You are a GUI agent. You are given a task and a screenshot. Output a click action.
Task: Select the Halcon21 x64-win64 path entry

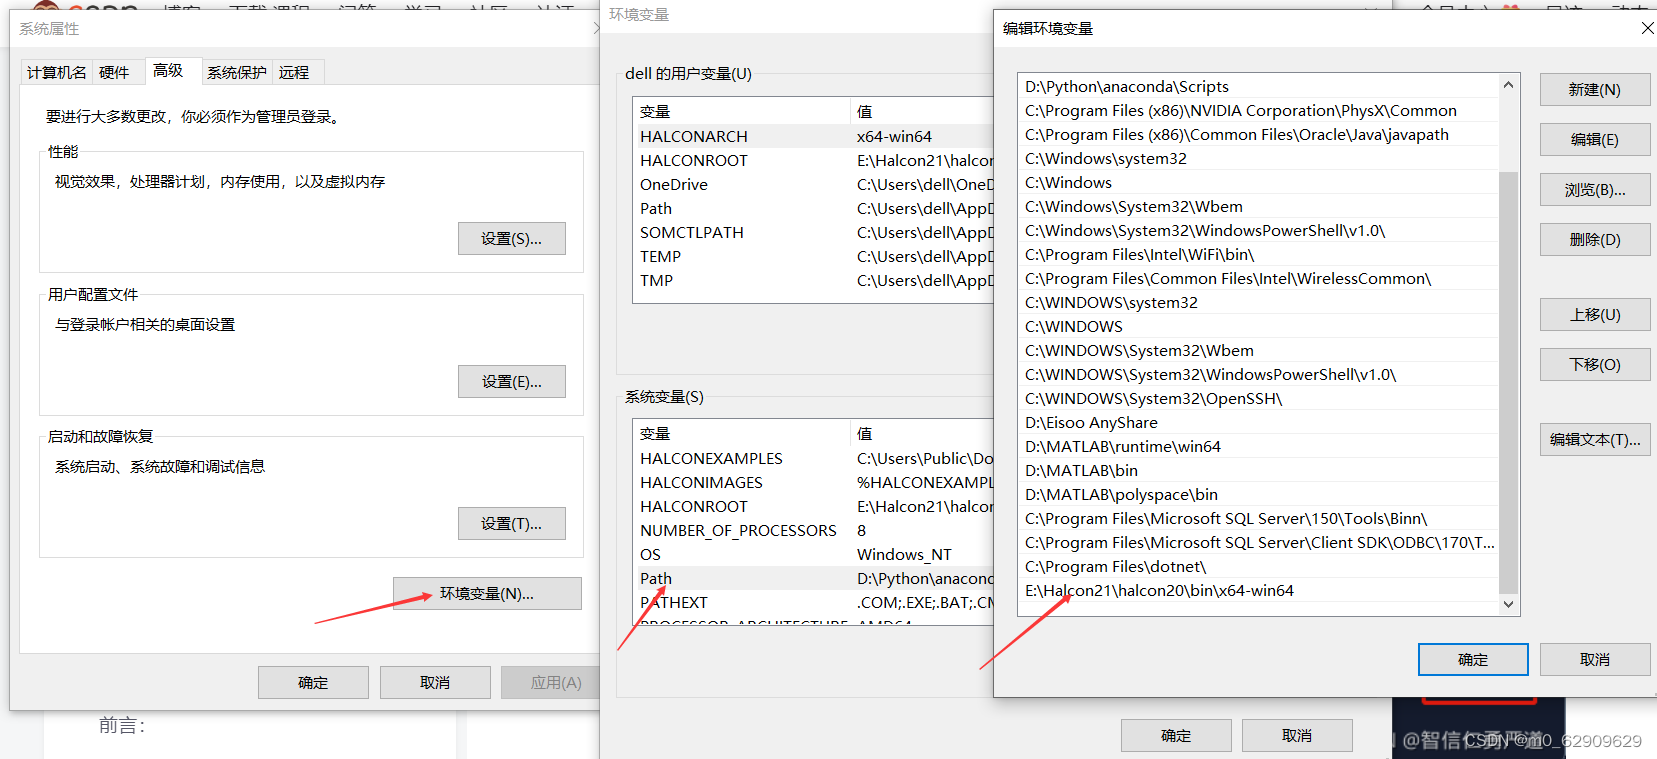coord(1258,591)
